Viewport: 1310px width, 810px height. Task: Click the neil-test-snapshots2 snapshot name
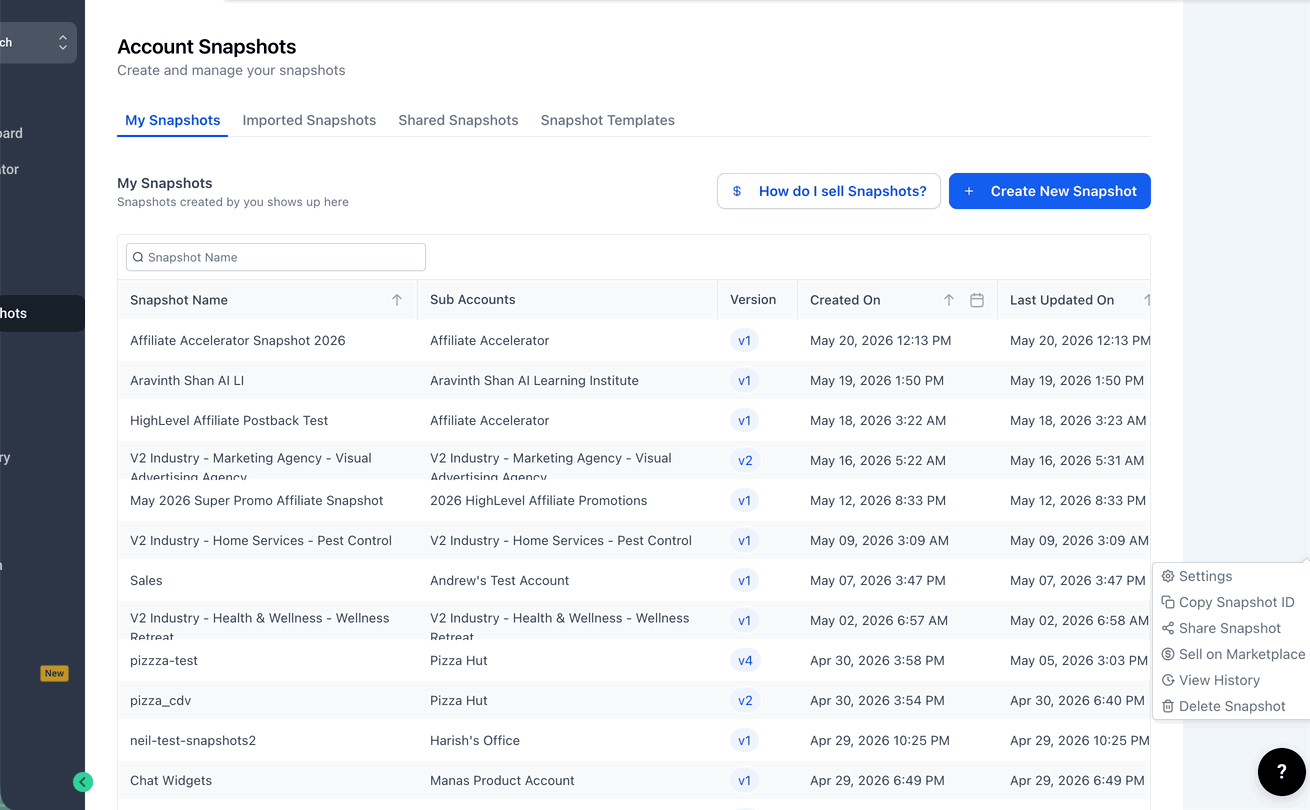click(x=193, y=740)
